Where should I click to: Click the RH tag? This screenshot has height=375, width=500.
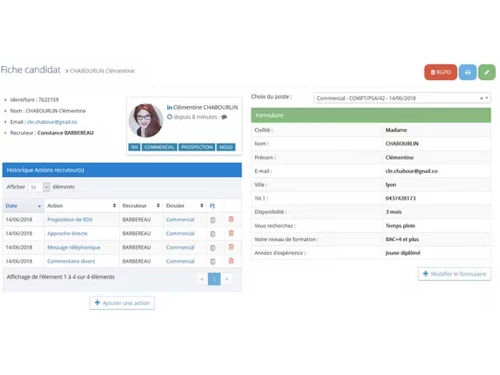point(134,147)
